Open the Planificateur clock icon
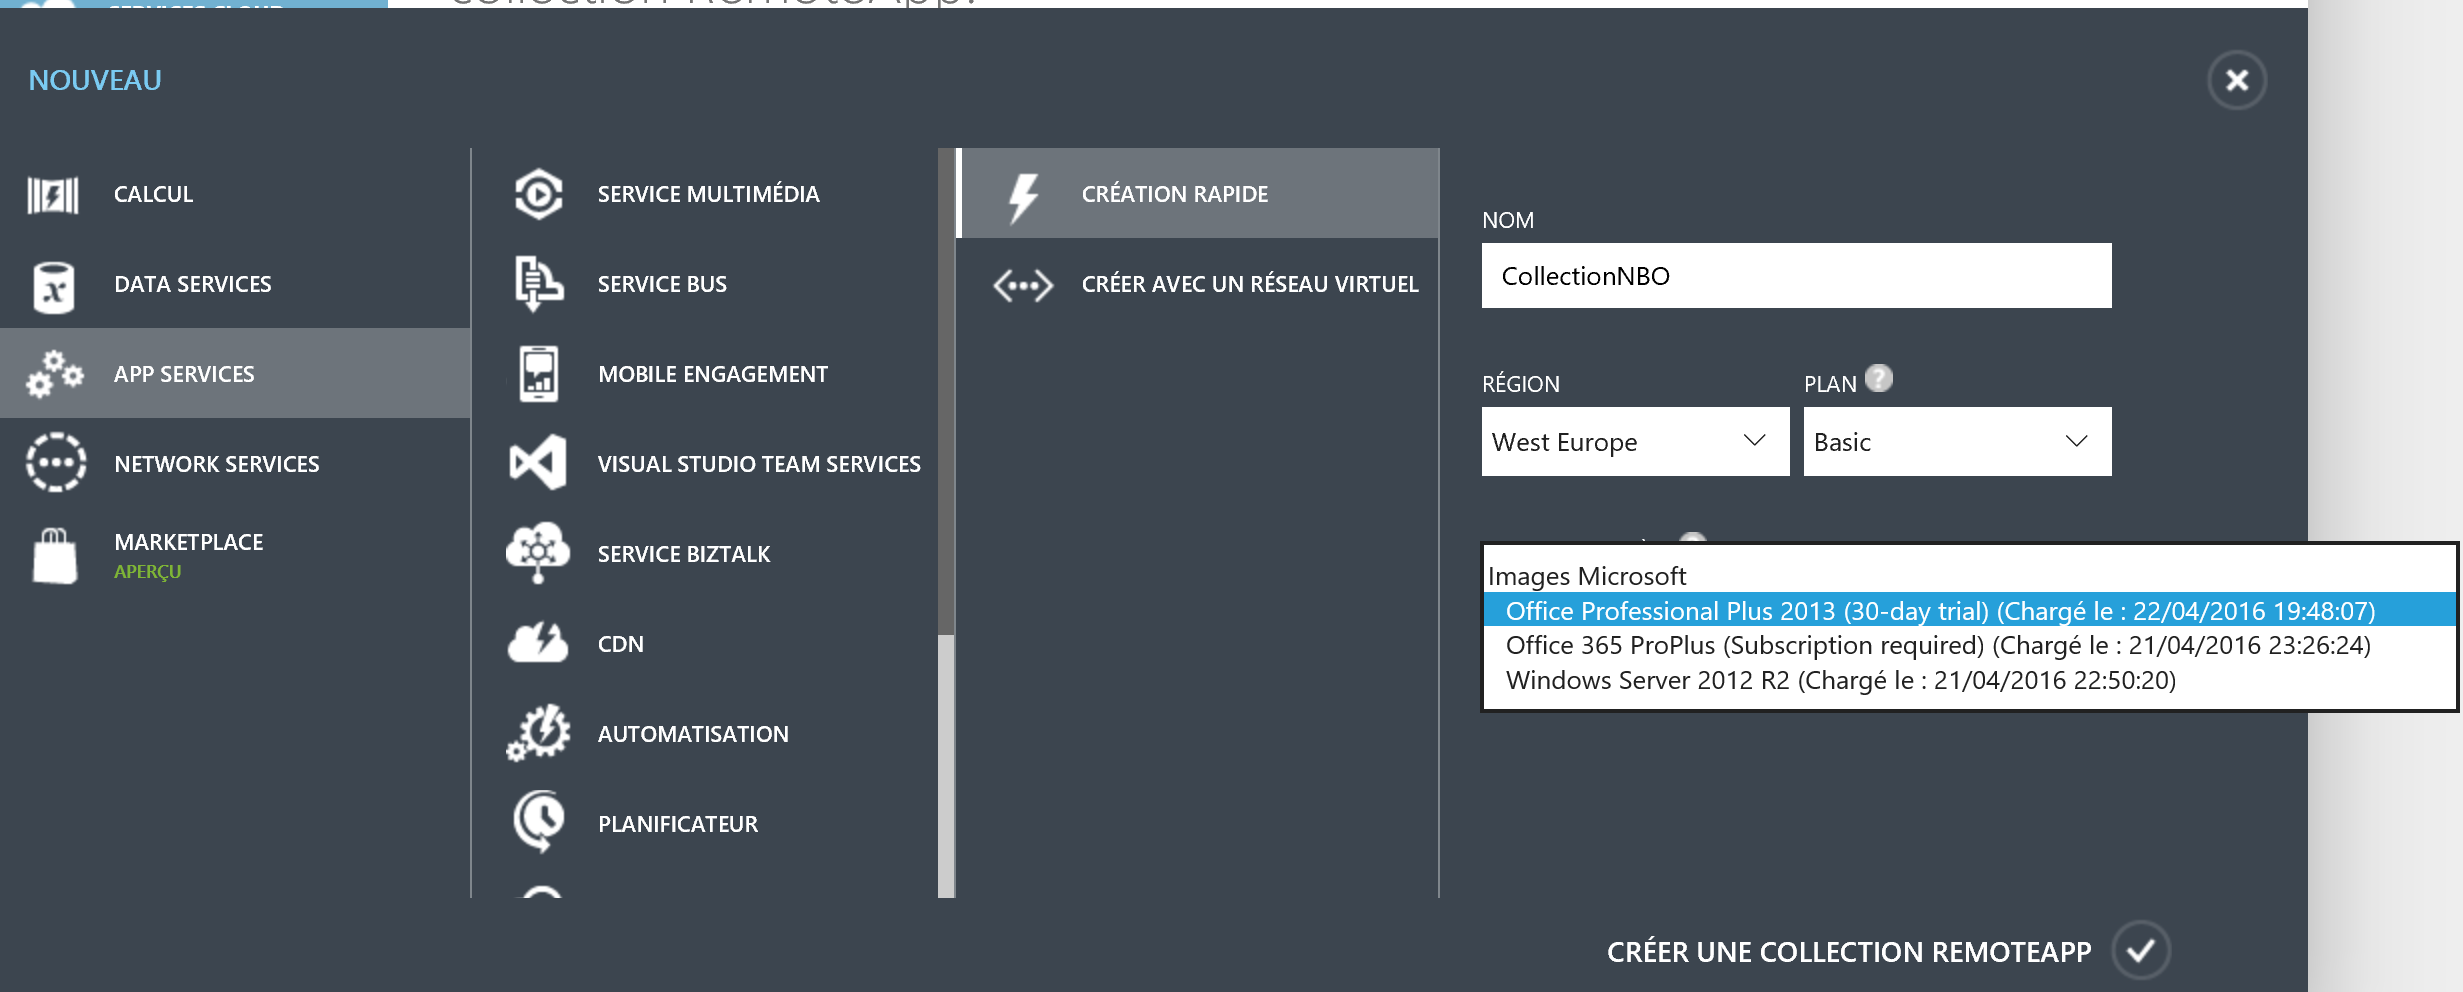Screen dimensions: 2463x992 (x=538, y=822)
